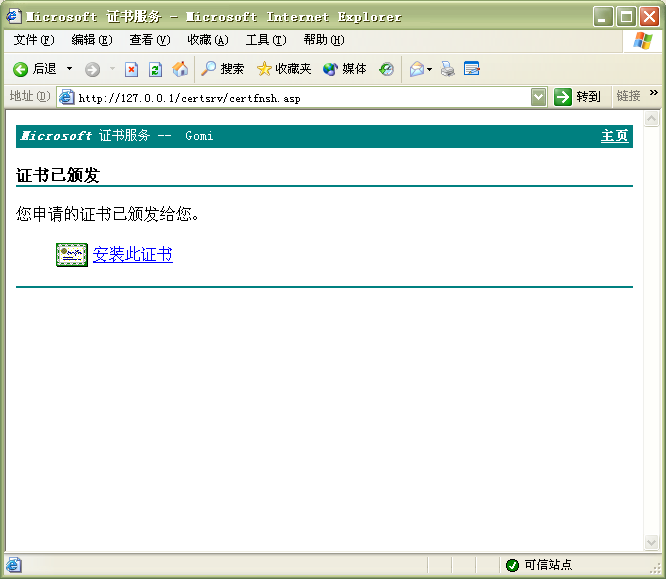The width and height of the screenshot is (666, 579).
Task: Minimize the Internet Explorer window
Action: pyautogui.click(x=603, y=17)
